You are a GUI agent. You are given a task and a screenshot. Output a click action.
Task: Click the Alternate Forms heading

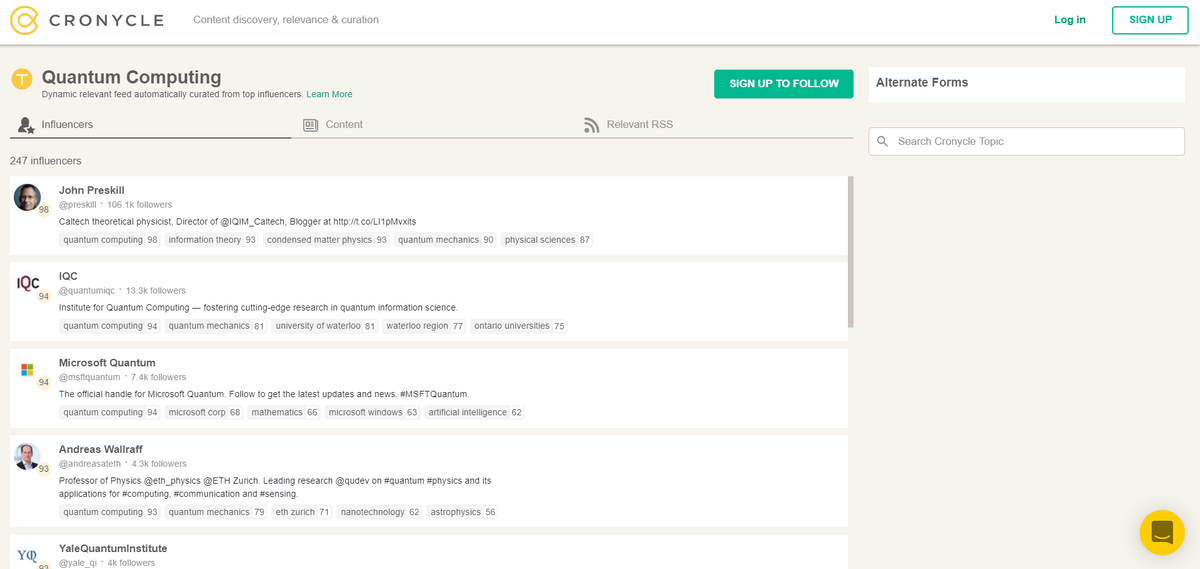[x=922, y=83]
